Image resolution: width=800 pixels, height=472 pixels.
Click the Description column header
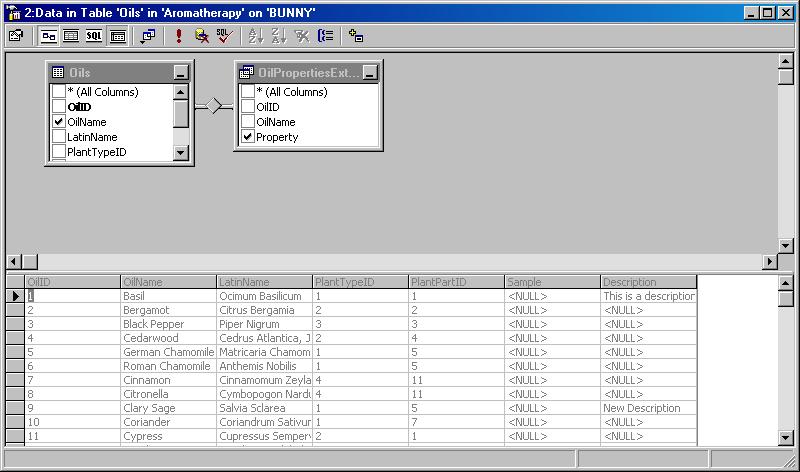(x=648, y=282)
